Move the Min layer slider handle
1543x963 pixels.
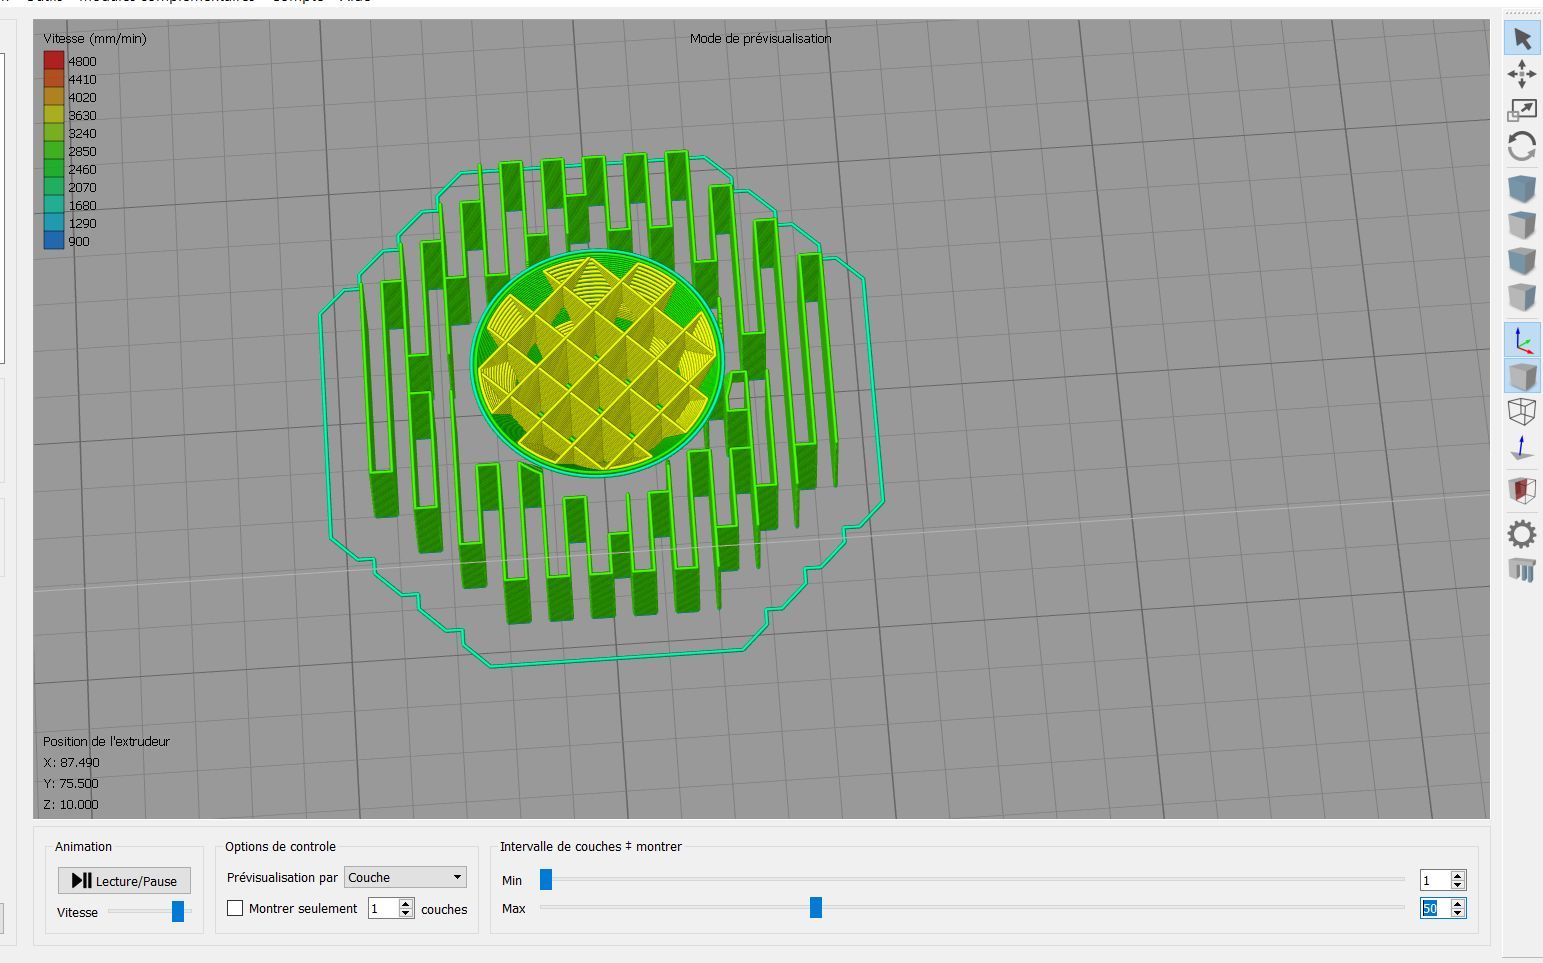pos(546,879)
